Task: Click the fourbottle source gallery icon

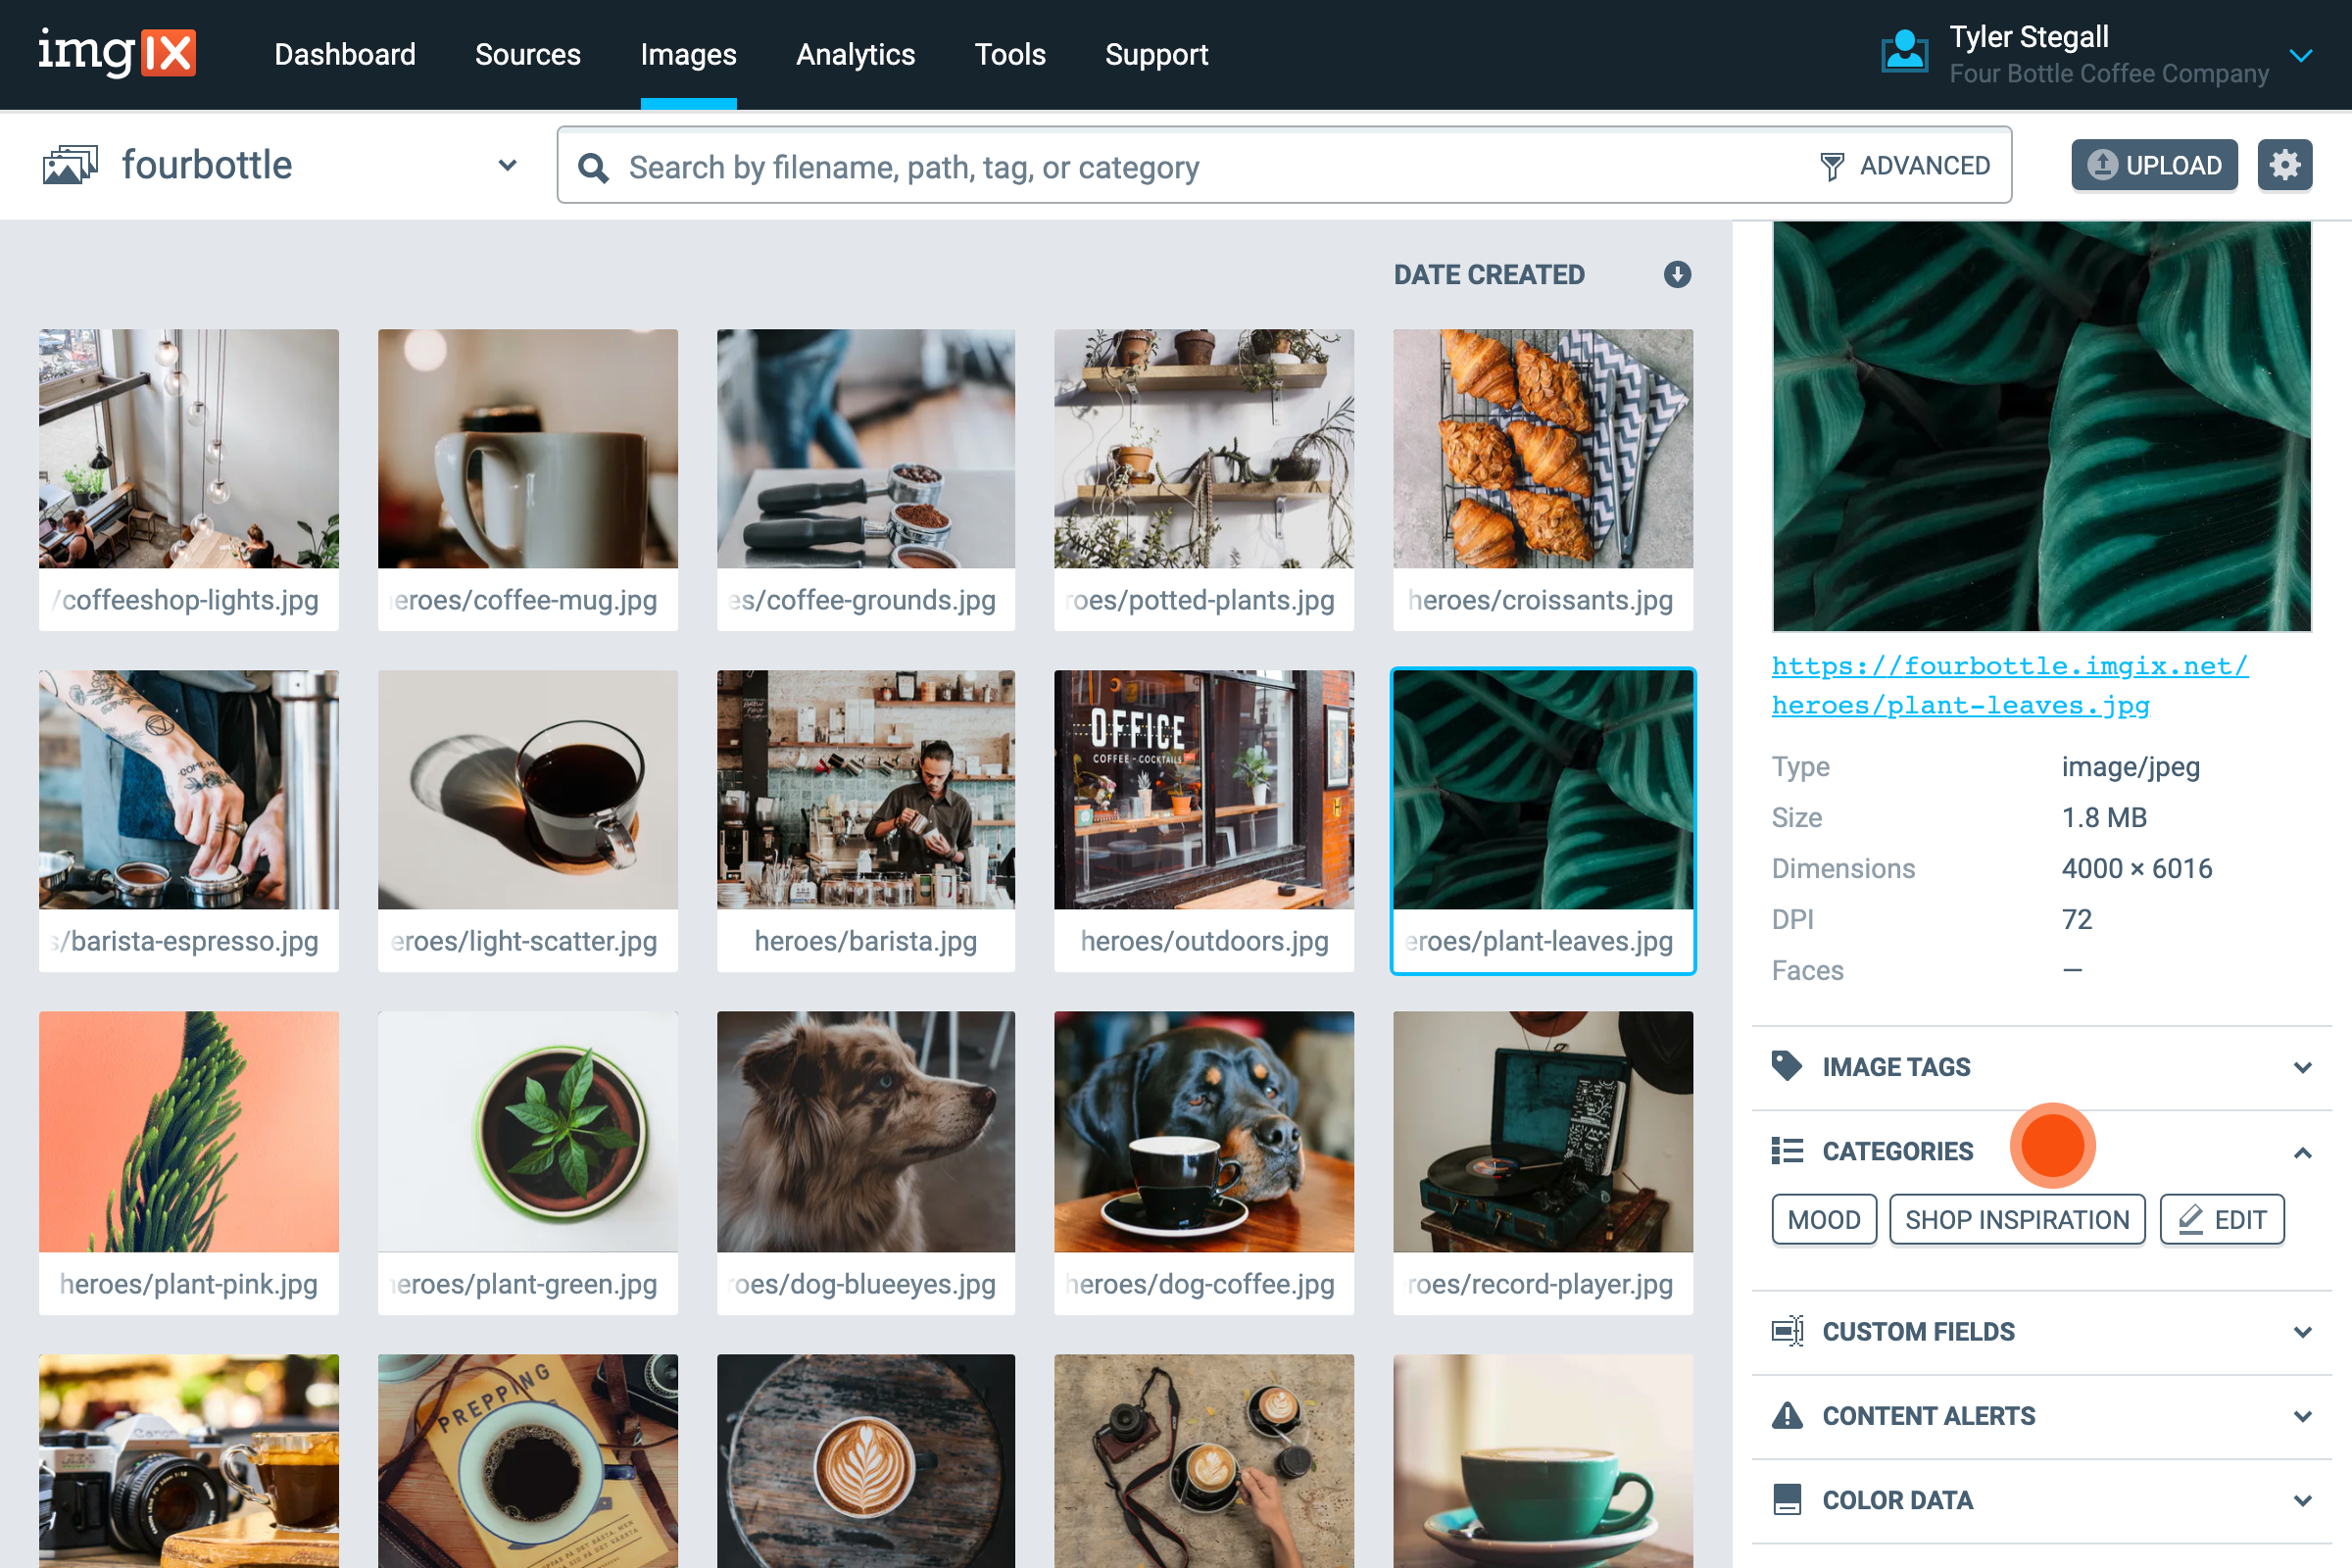Action: 70,165
